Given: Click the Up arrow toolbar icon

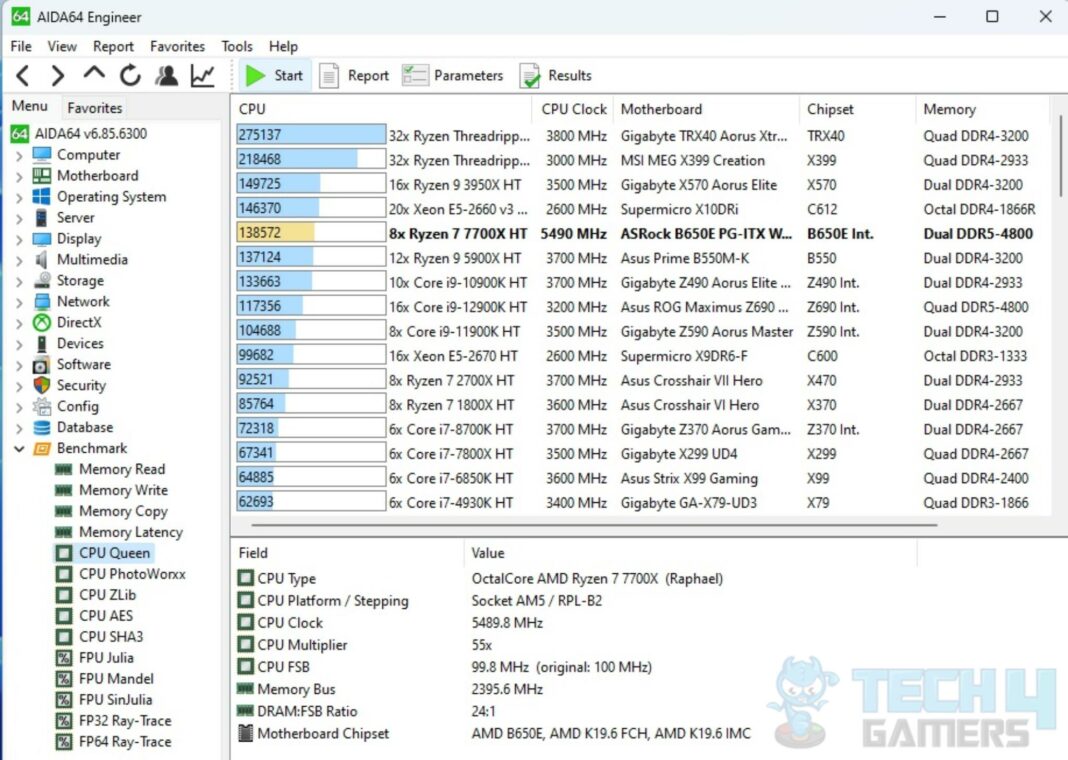Looking at the screenshot, I should pyautogui.click(x=94, y=75).
